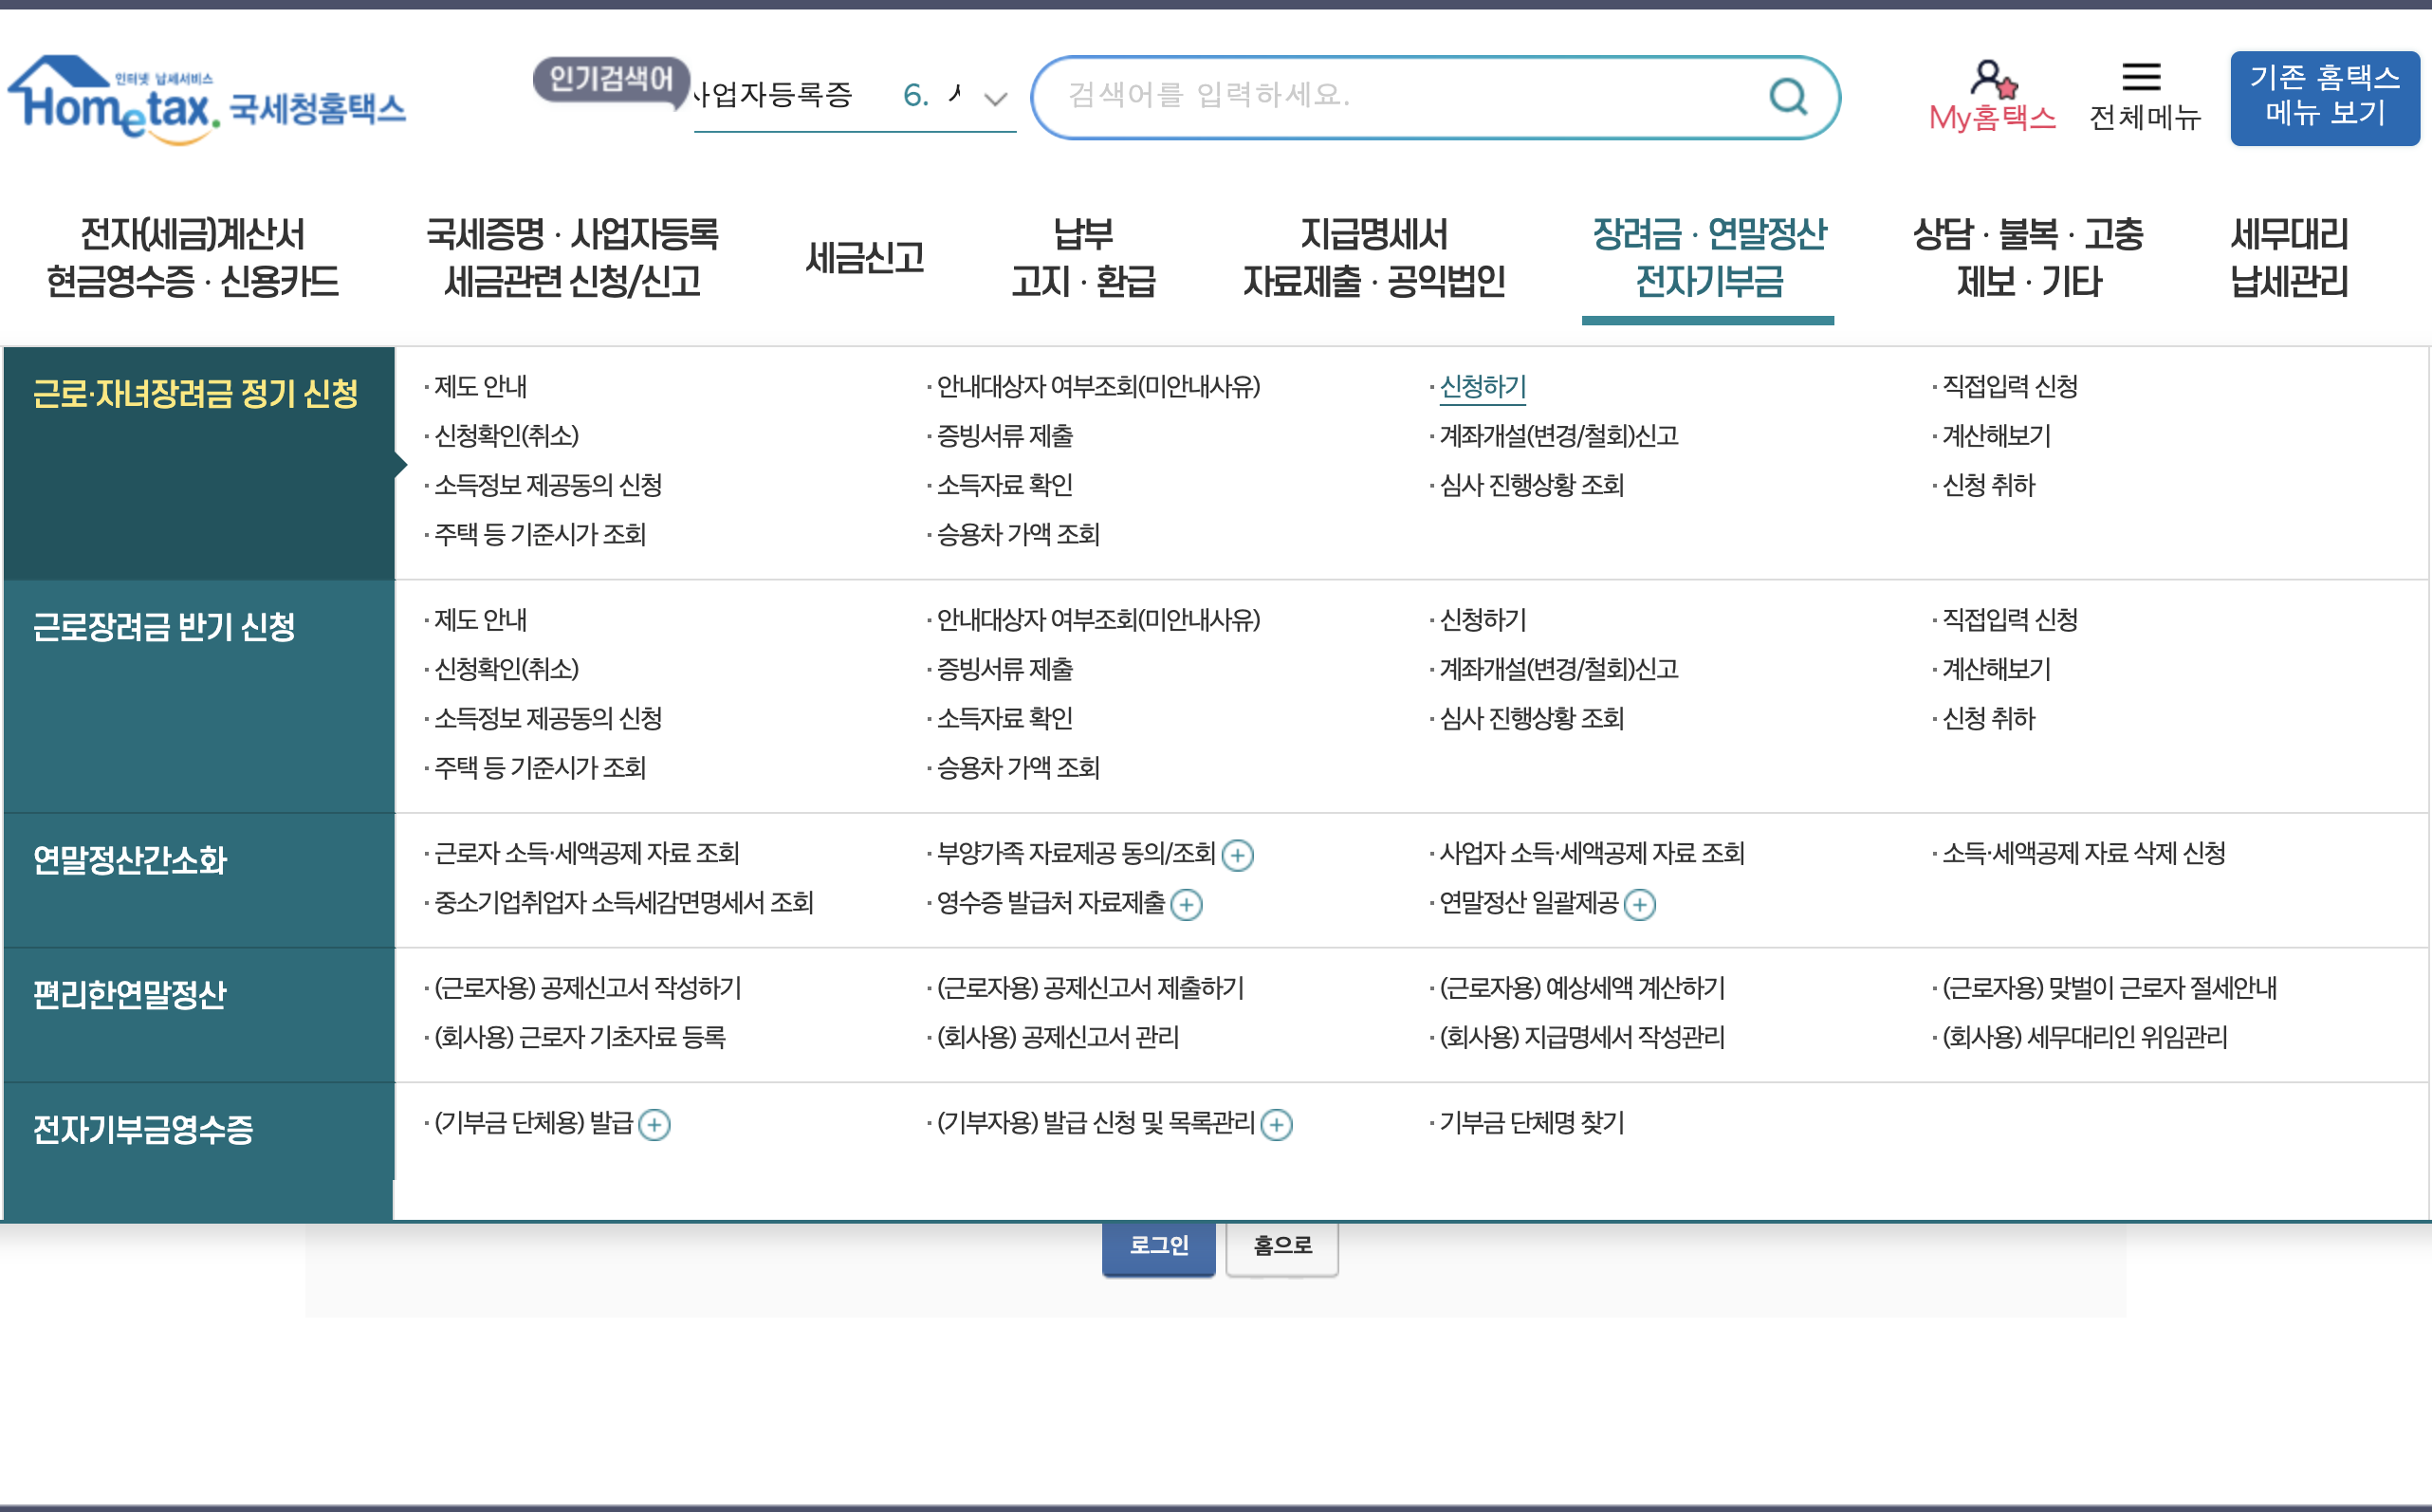Open 전자(세금)계산서 현금영수증 신용카드 menu
Viewport: 2432px width, 1512px height.
(192, 258)
